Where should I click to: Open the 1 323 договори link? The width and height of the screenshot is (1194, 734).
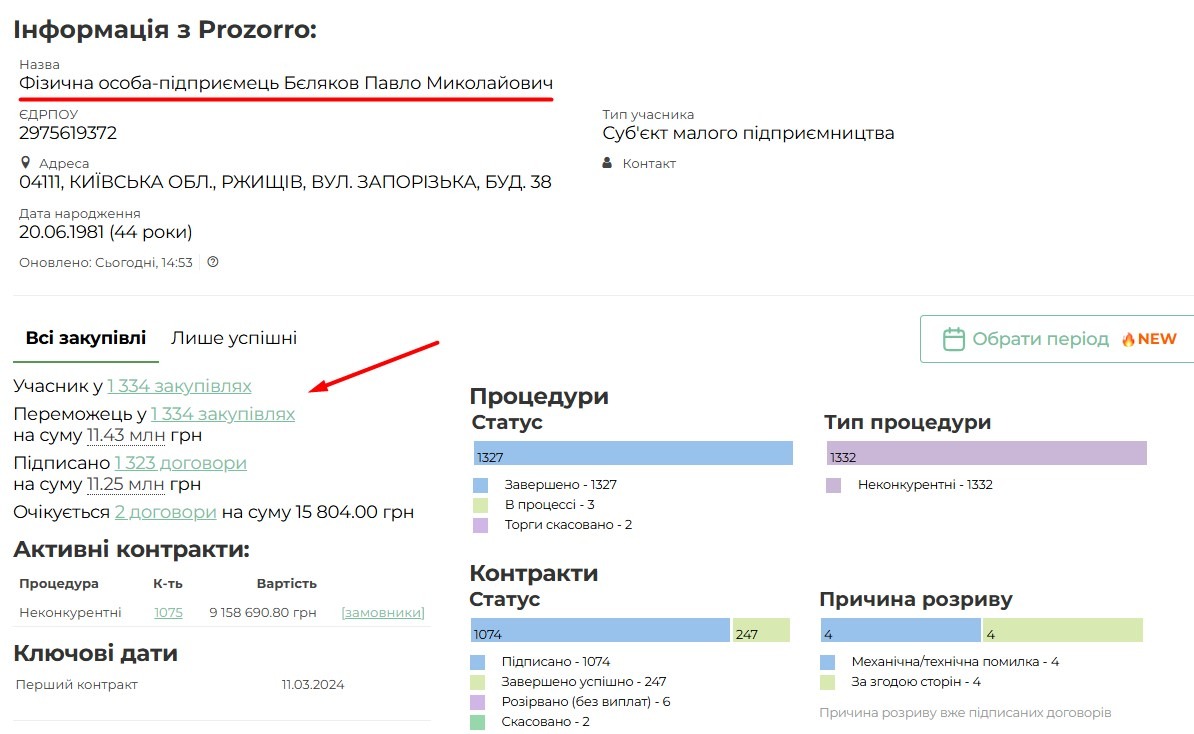pyautogui.click(x=180, y=463)
